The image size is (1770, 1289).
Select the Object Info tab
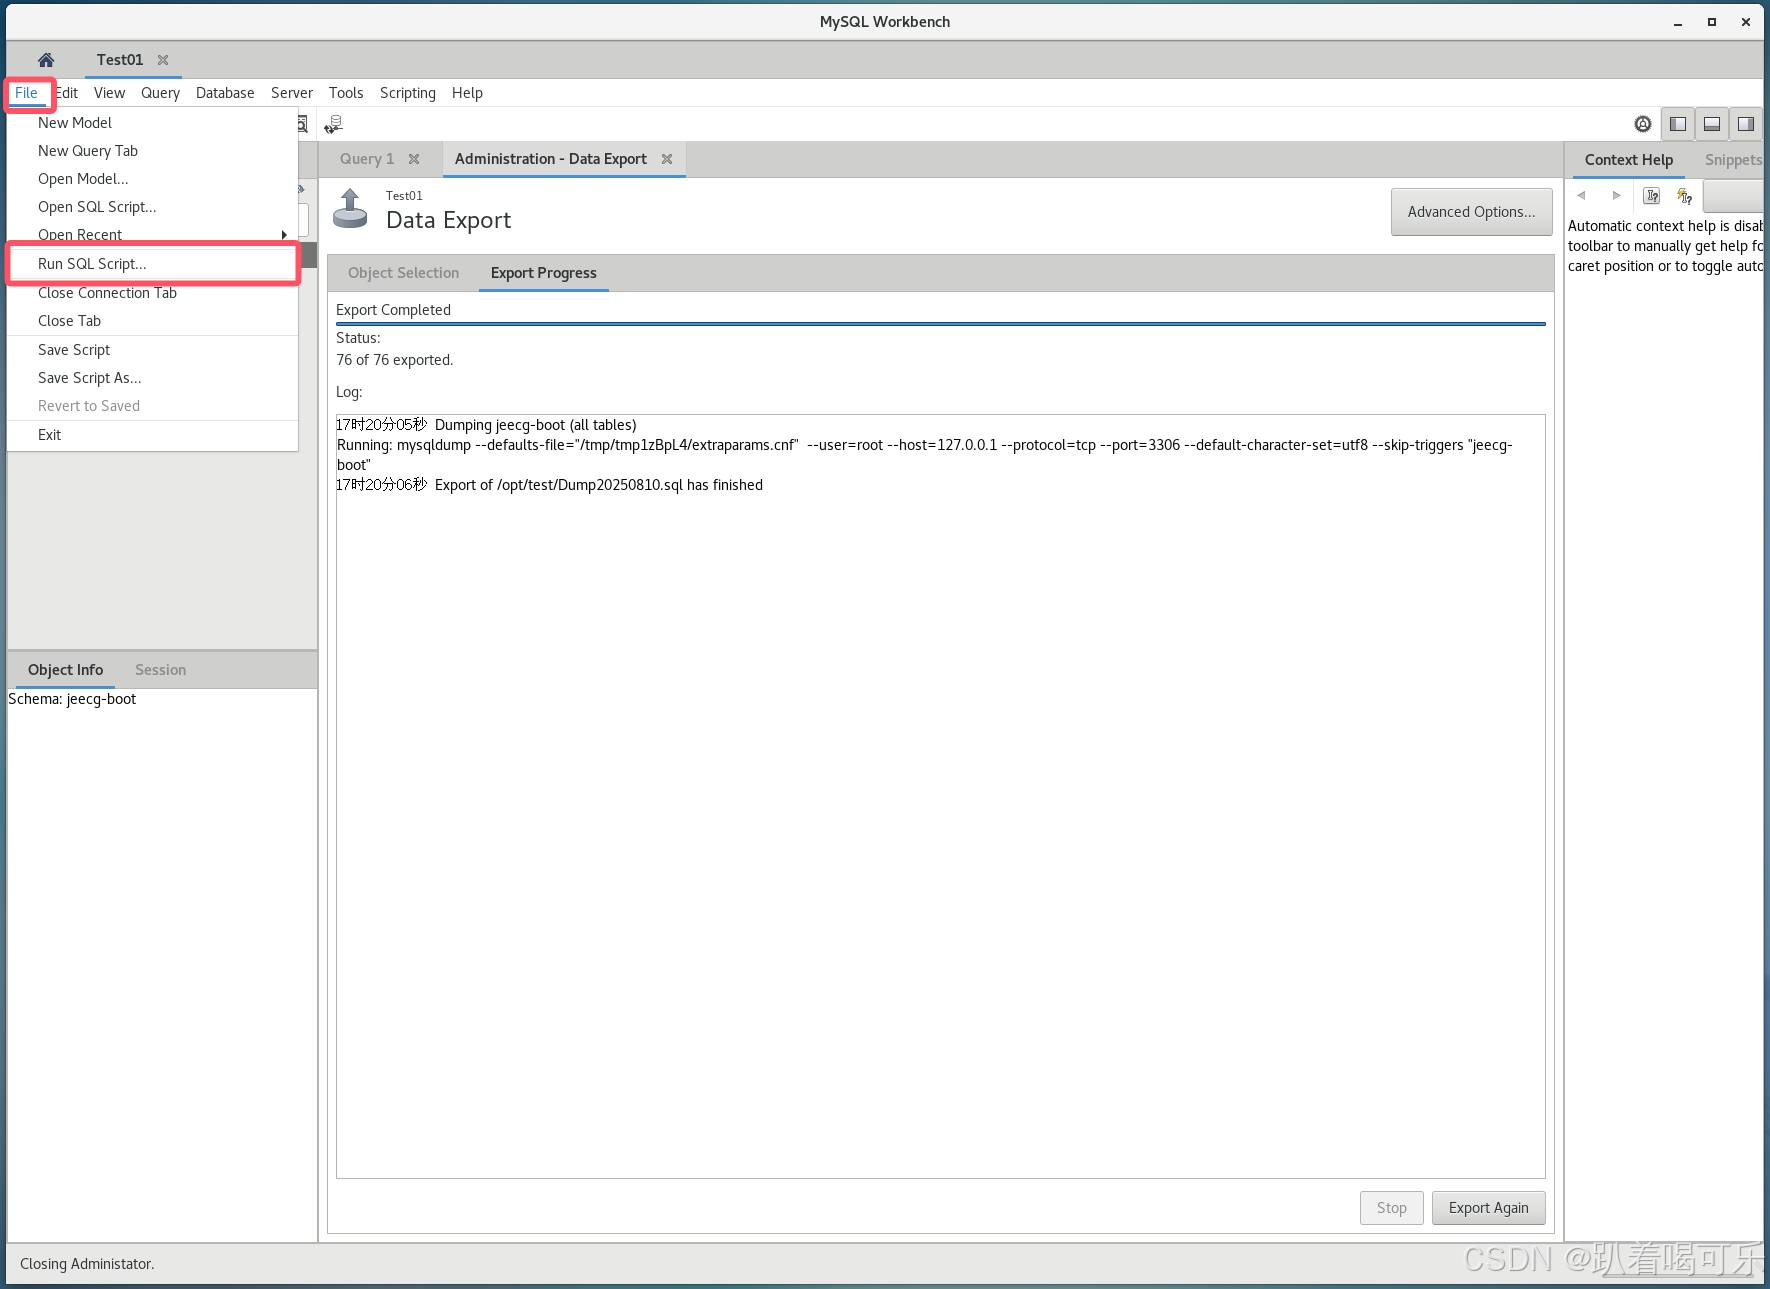click(66, 670)
